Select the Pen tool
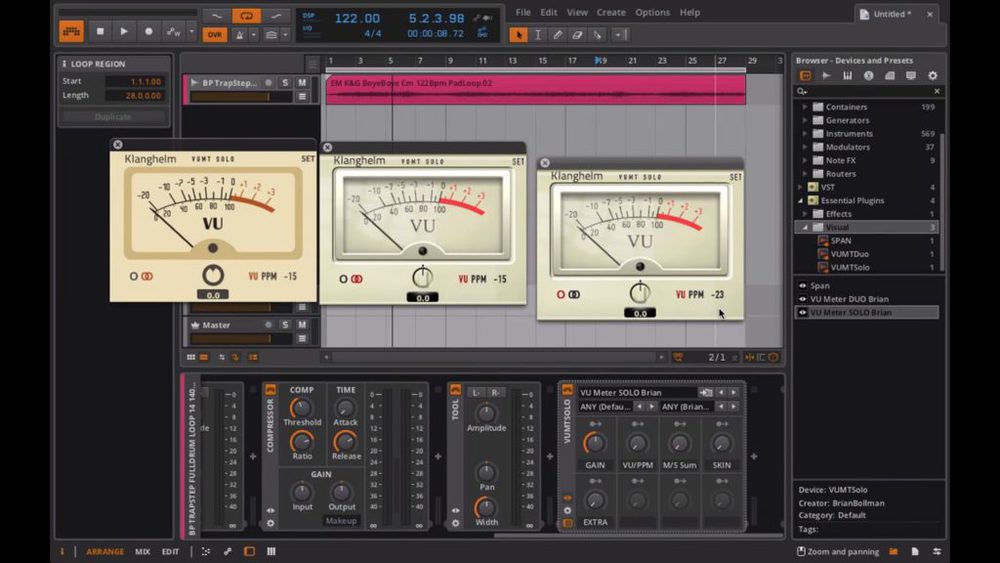1000x563 pixels. [x=558, y=35]
